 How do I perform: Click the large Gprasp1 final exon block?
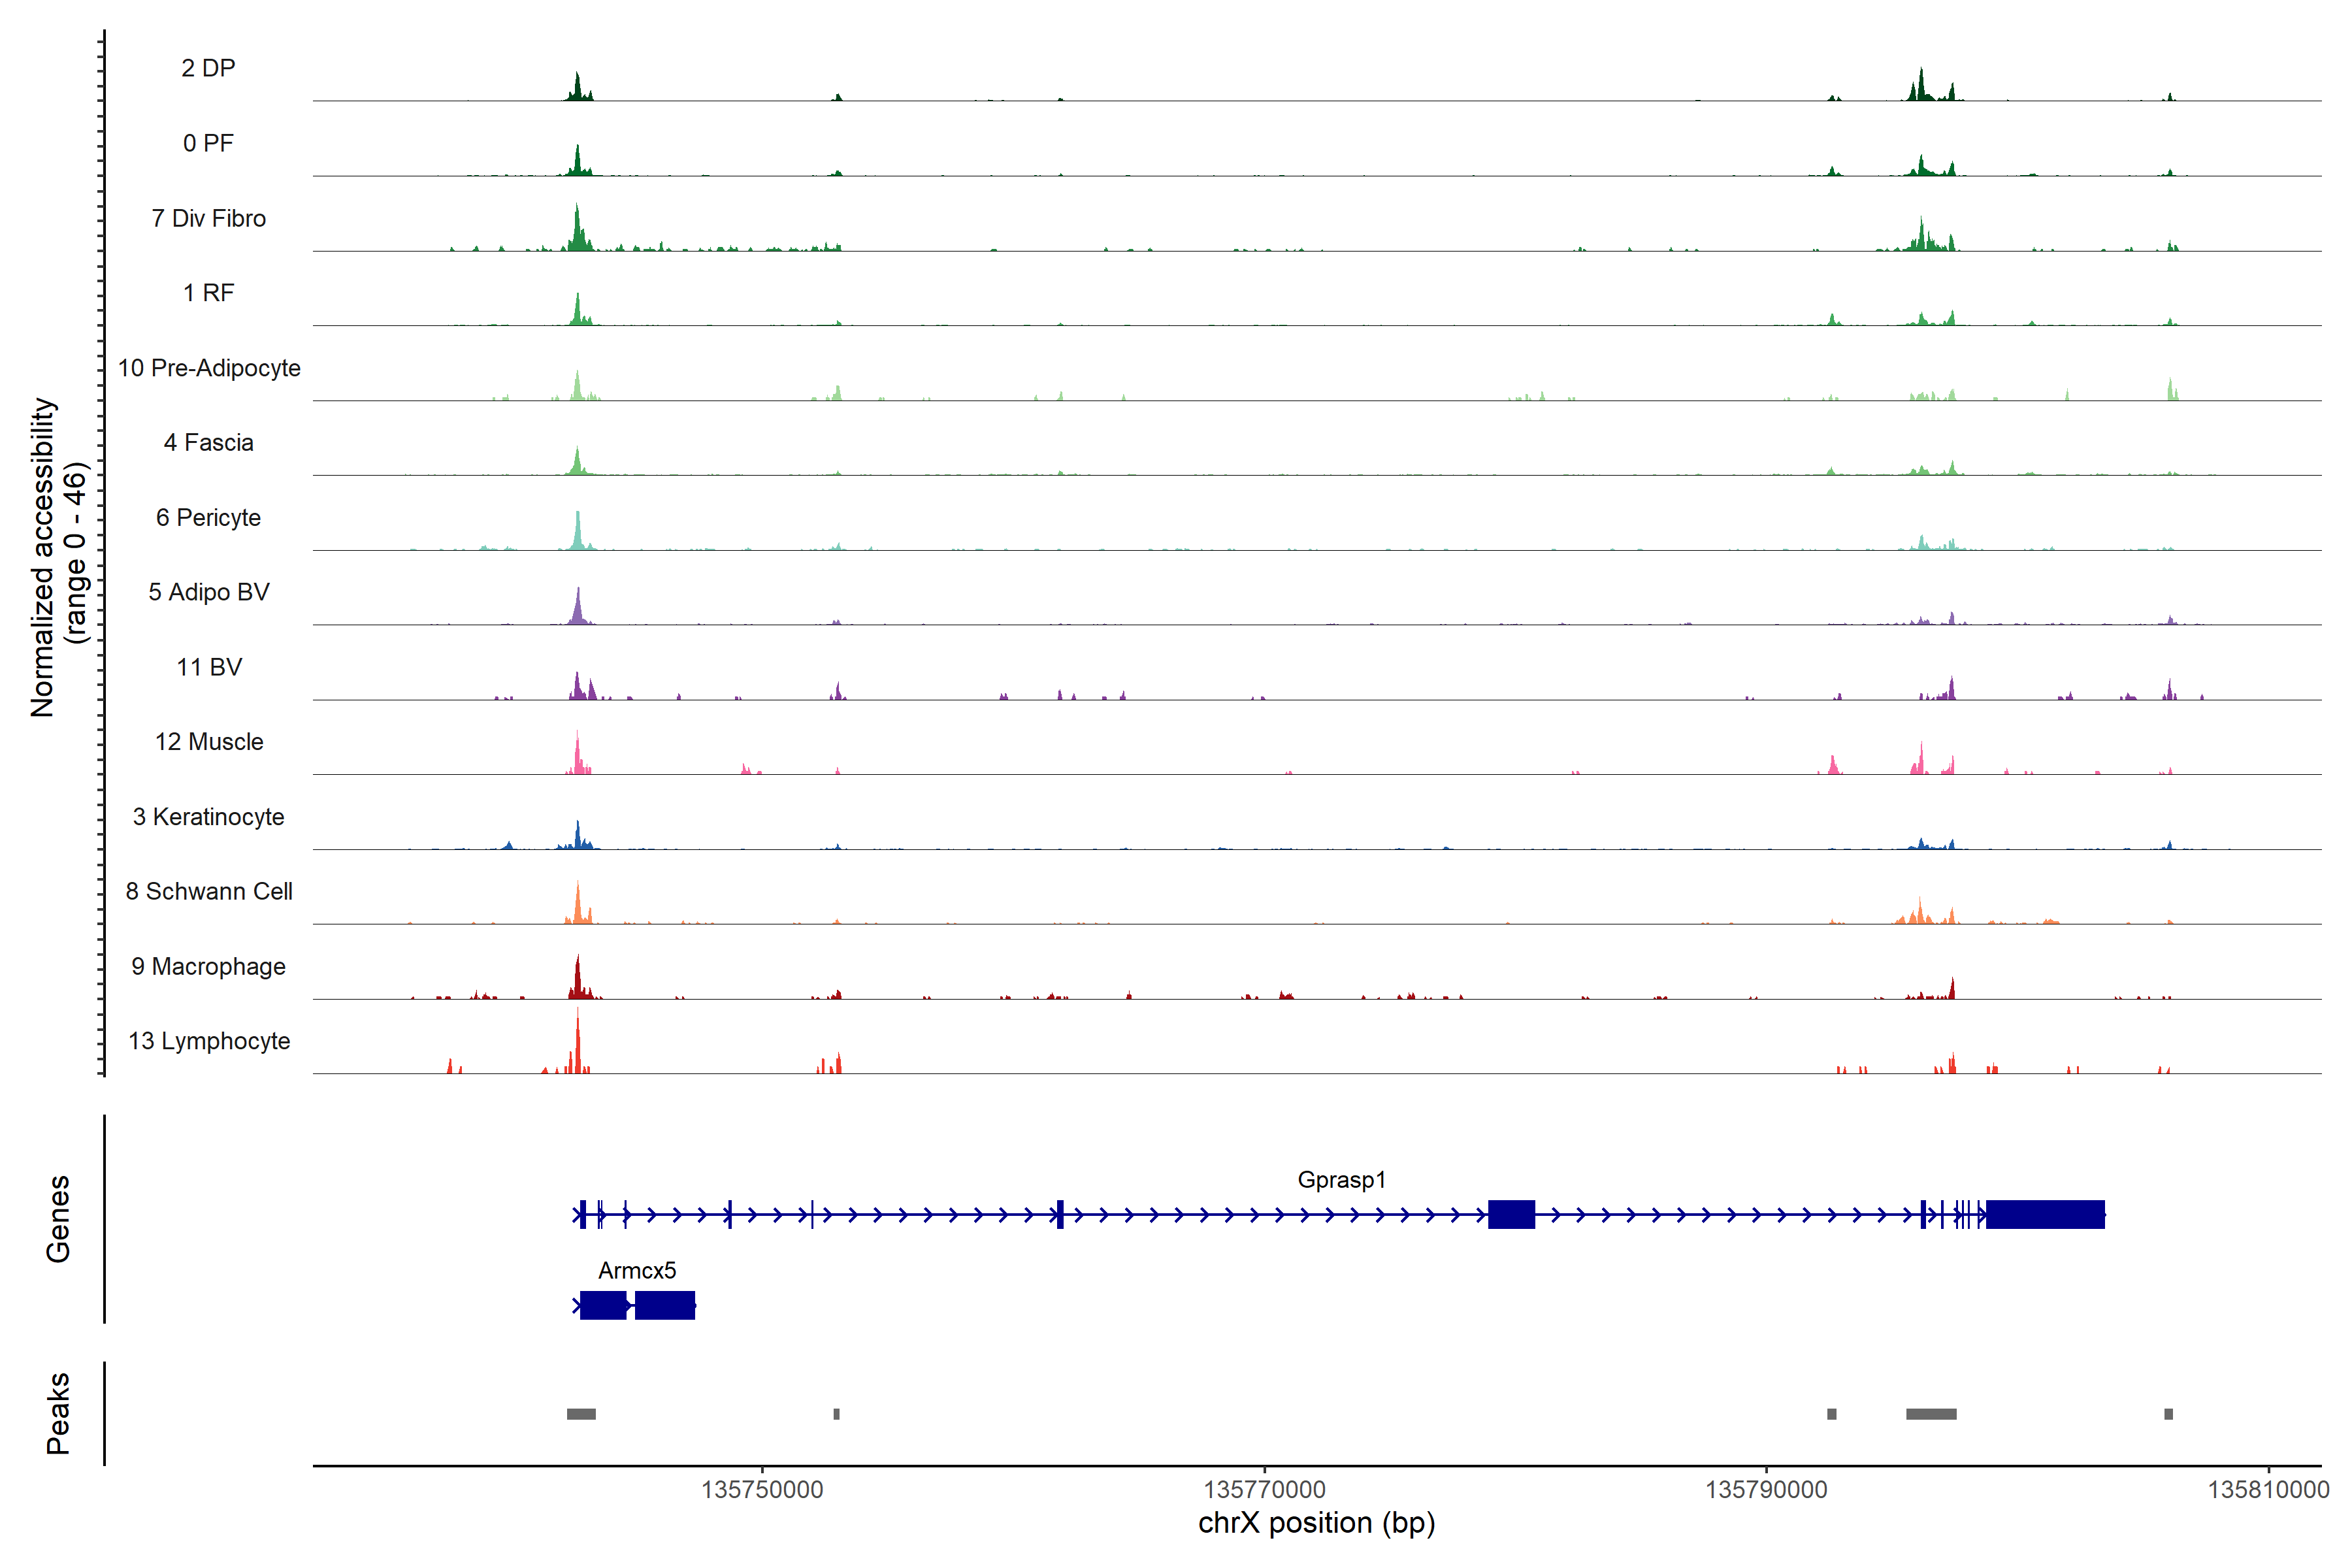click(2045, 1214)
